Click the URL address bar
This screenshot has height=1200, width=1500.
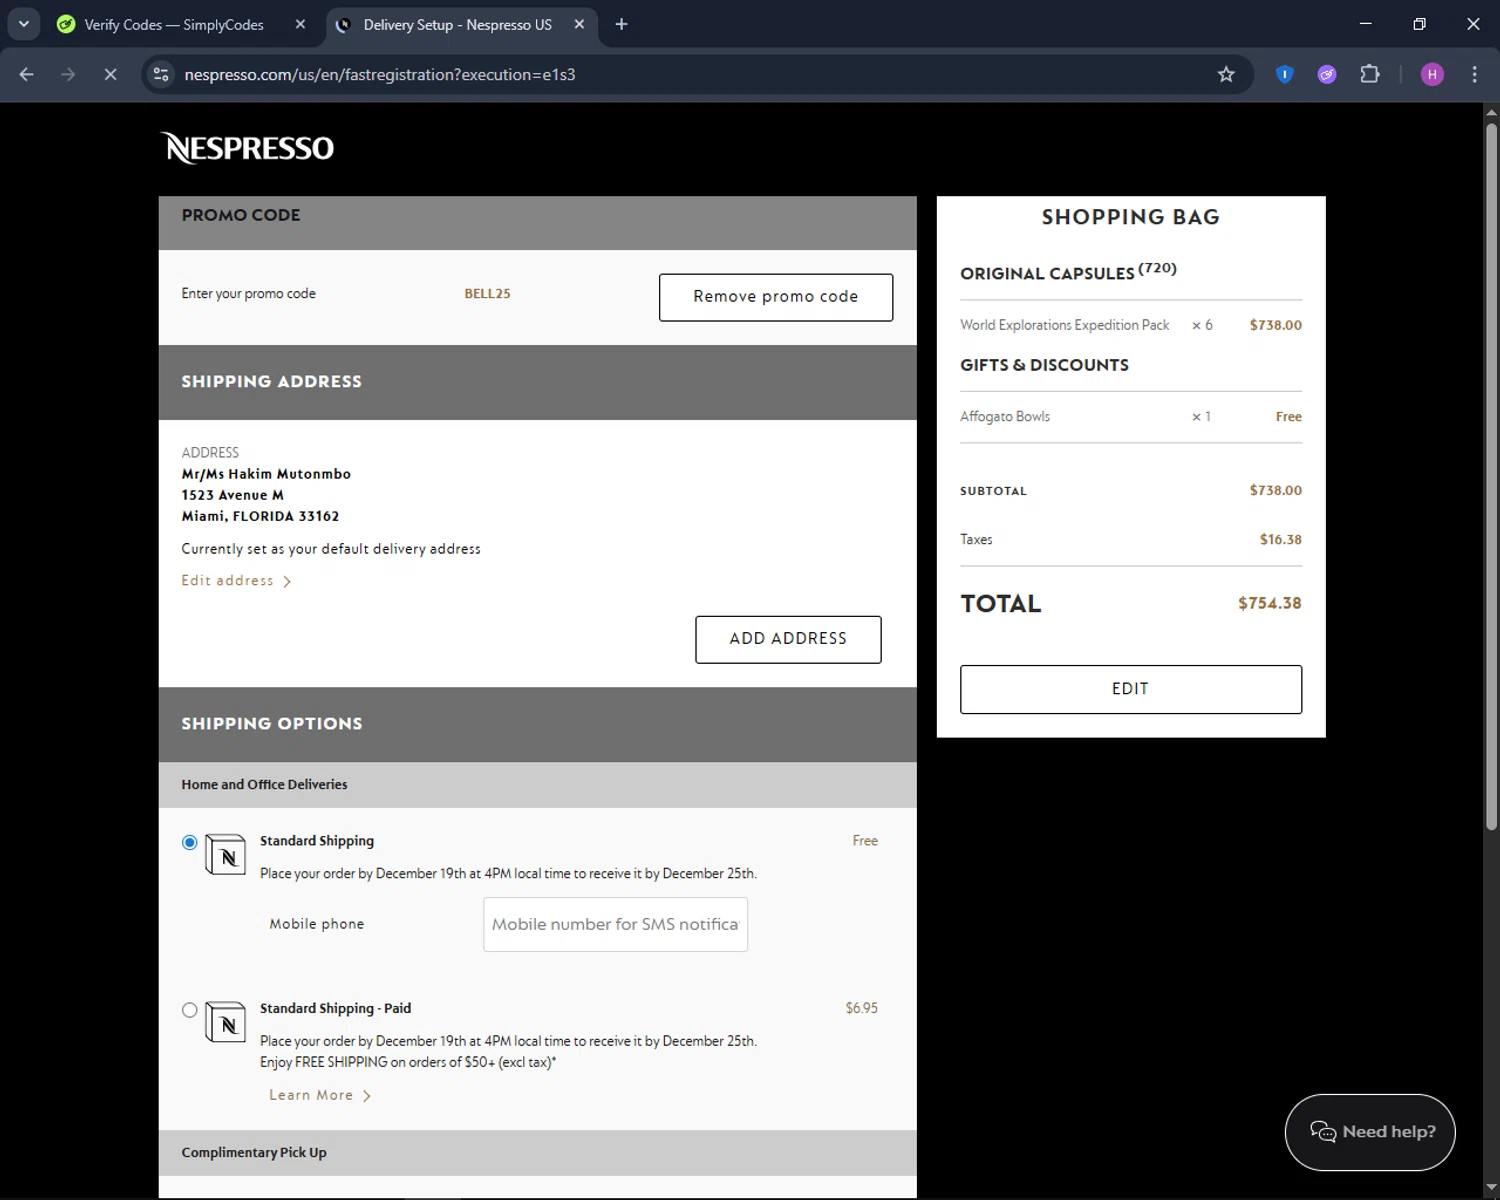coord(690,74)
